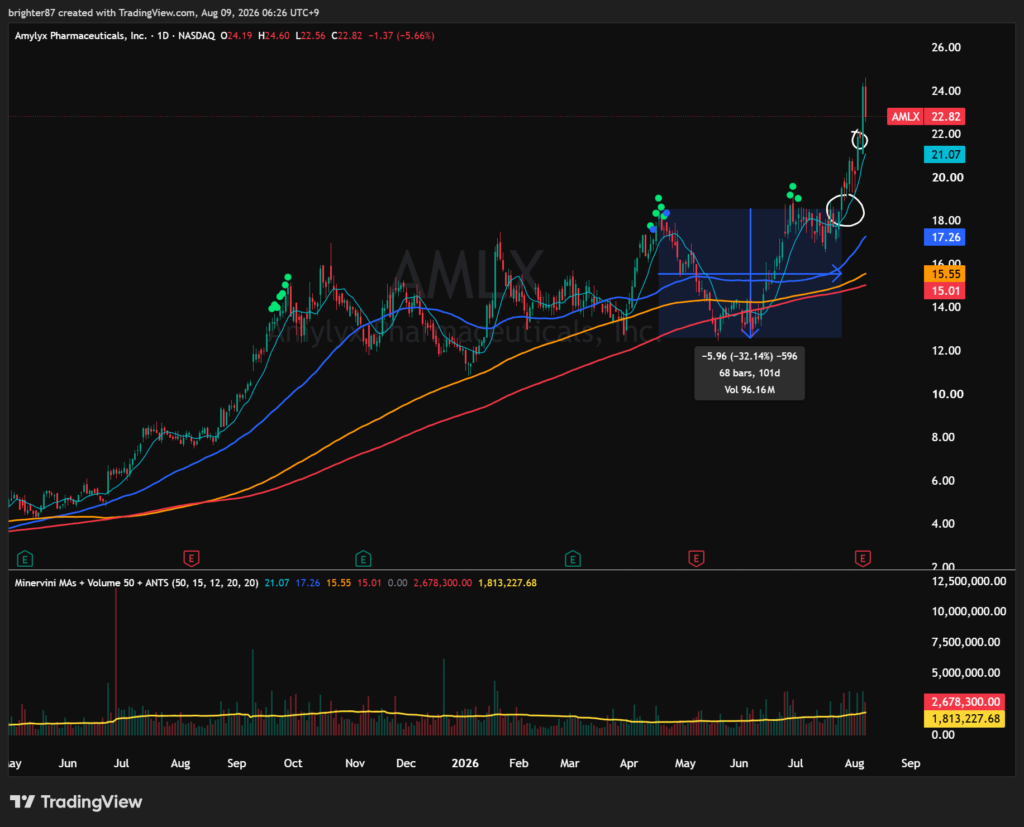Click the TradingView logo at bottom
Viewport: 1024px width, 827px height.
76,802
